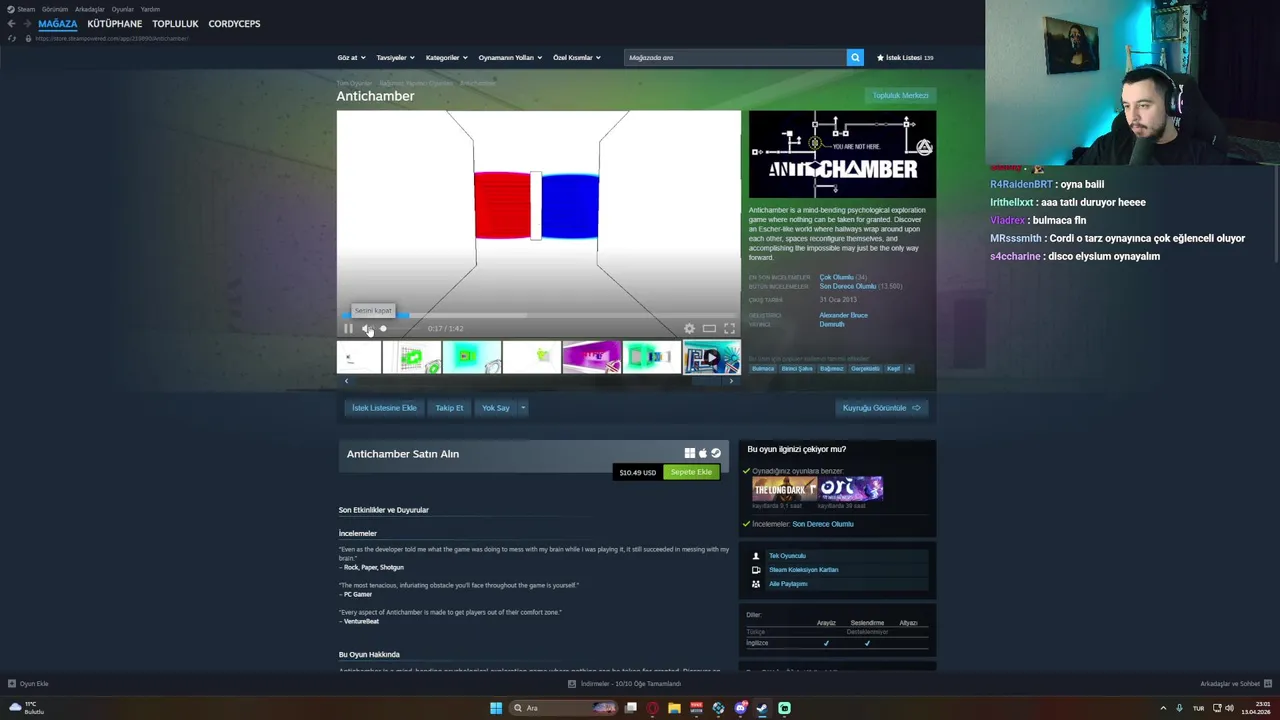Click the plus icon after the Keşif tag
1280x720 pixels.
click(909, 368)
